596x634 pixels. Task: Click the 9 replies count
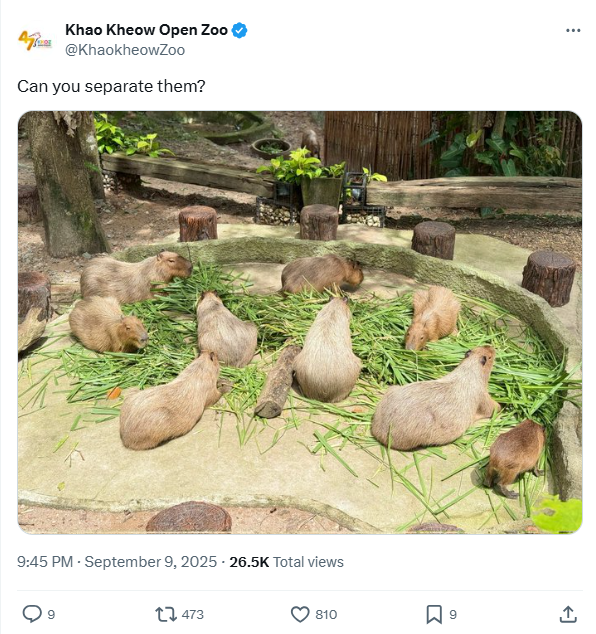pyautogui.click(x=51, y=614)
